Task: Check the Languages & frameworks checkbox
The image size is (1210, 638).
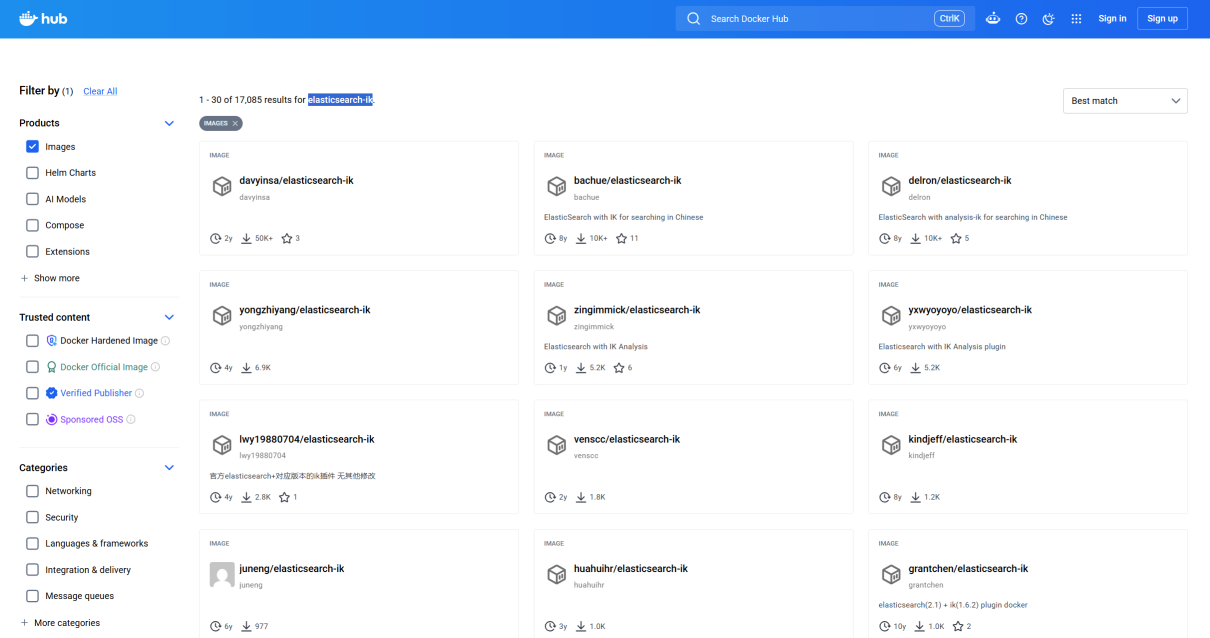Action: [x=32, y=543]
